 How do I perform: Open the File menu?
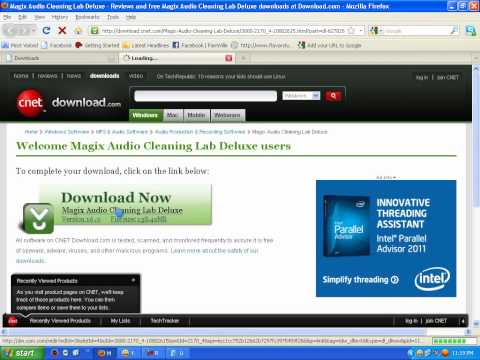click(x=7, y=17)
